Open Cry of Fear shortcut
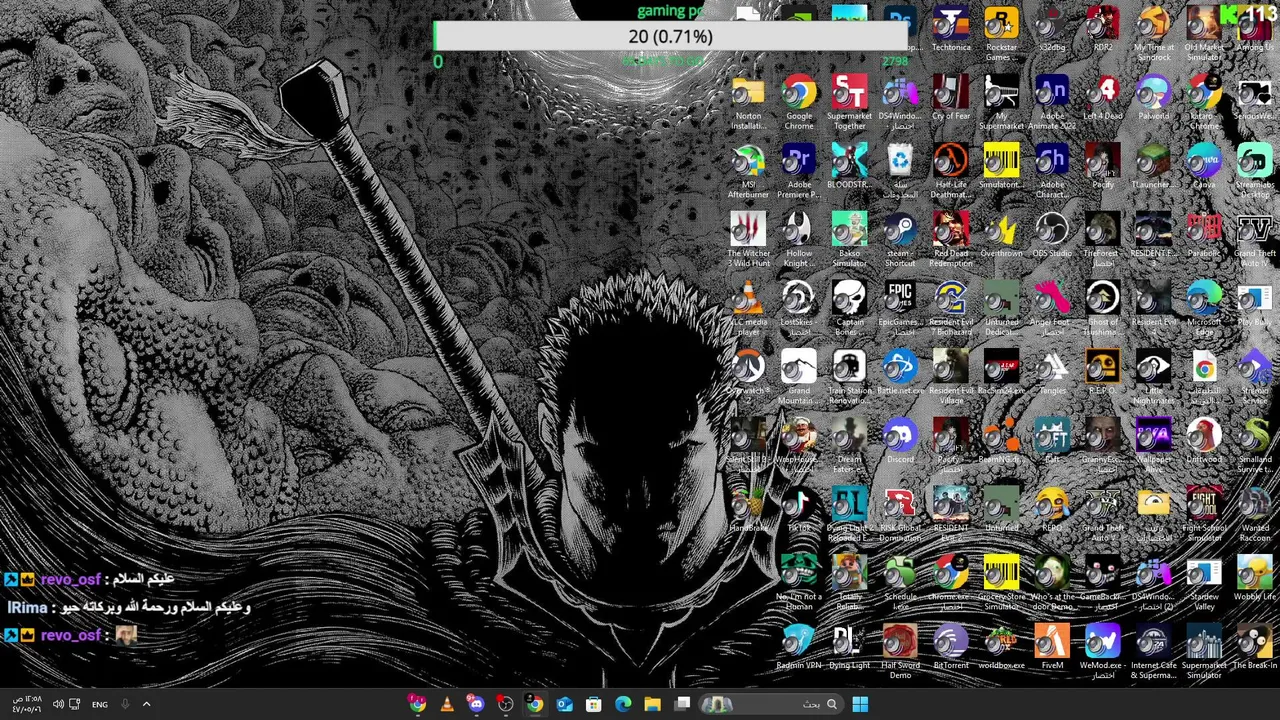Screen dimensions: 1280x720 click(x=951, y=98)
